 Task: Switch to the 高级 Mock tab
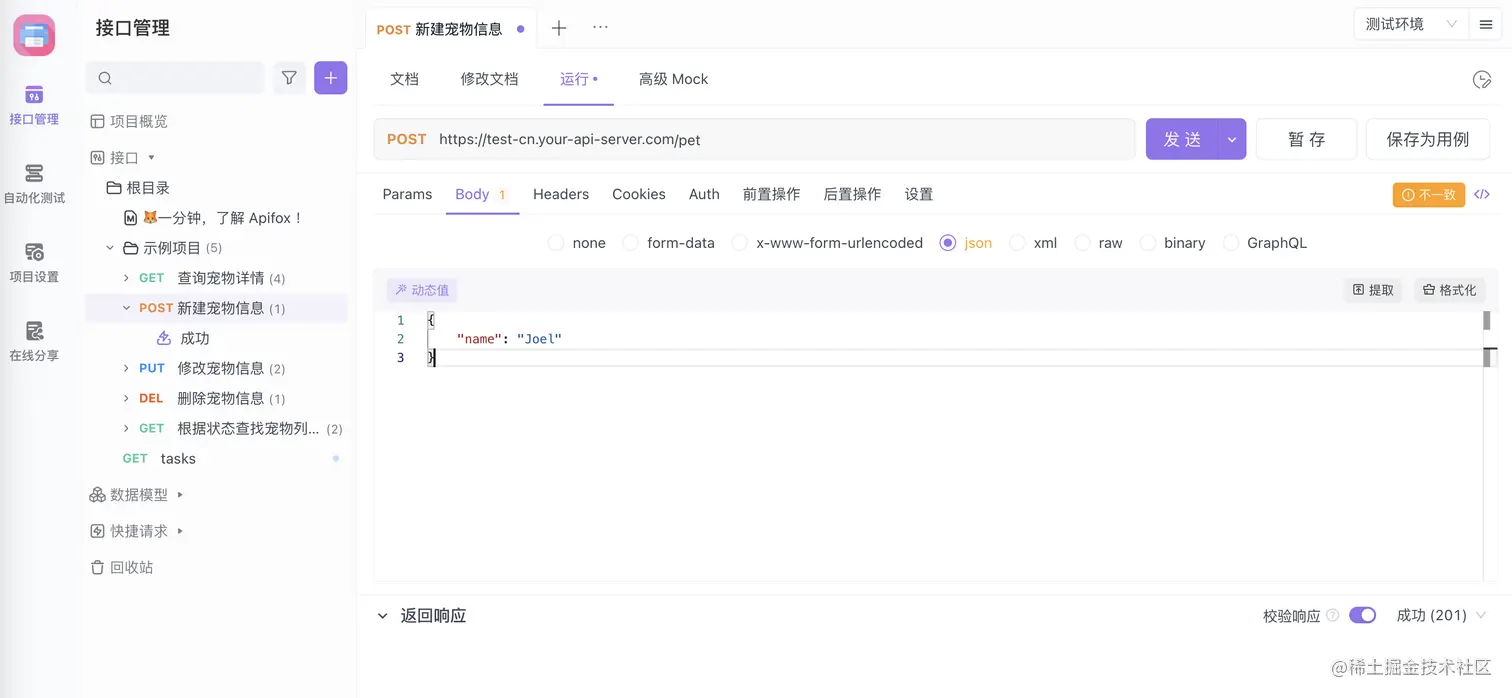673,79
